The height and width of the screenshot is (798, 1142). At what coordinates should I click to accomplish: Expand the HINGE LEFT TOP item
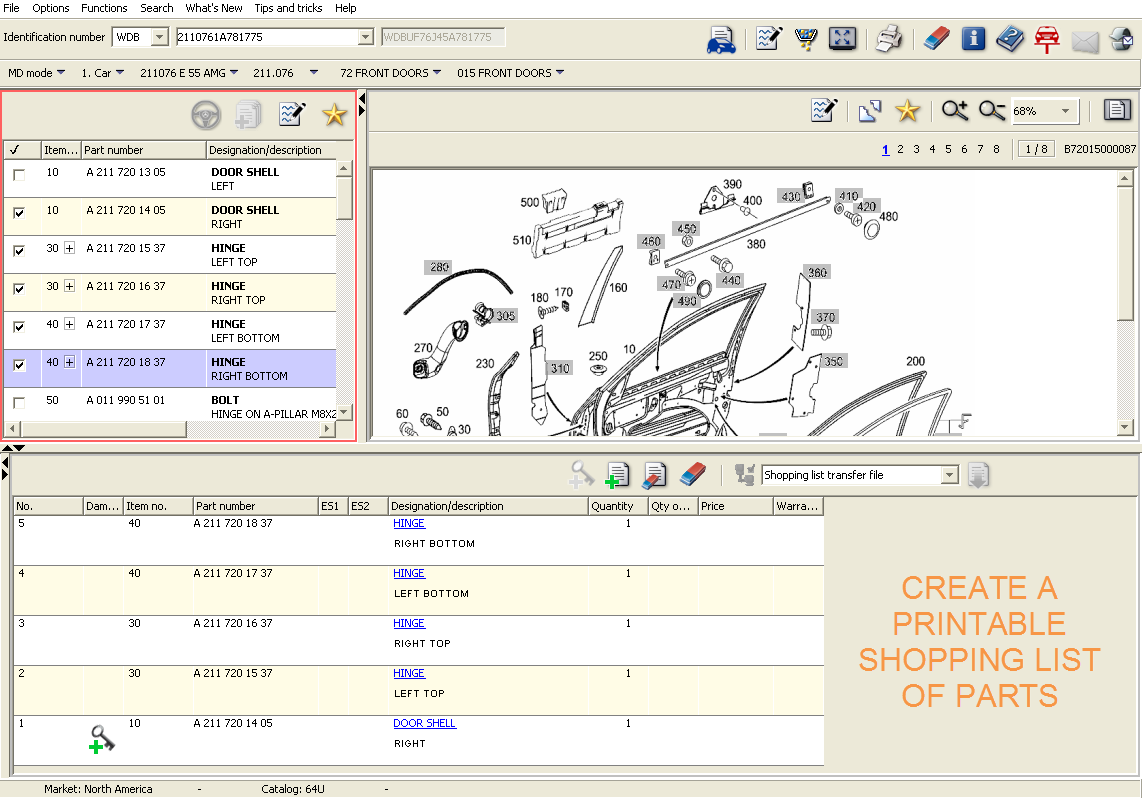click(x=69, y=248)
